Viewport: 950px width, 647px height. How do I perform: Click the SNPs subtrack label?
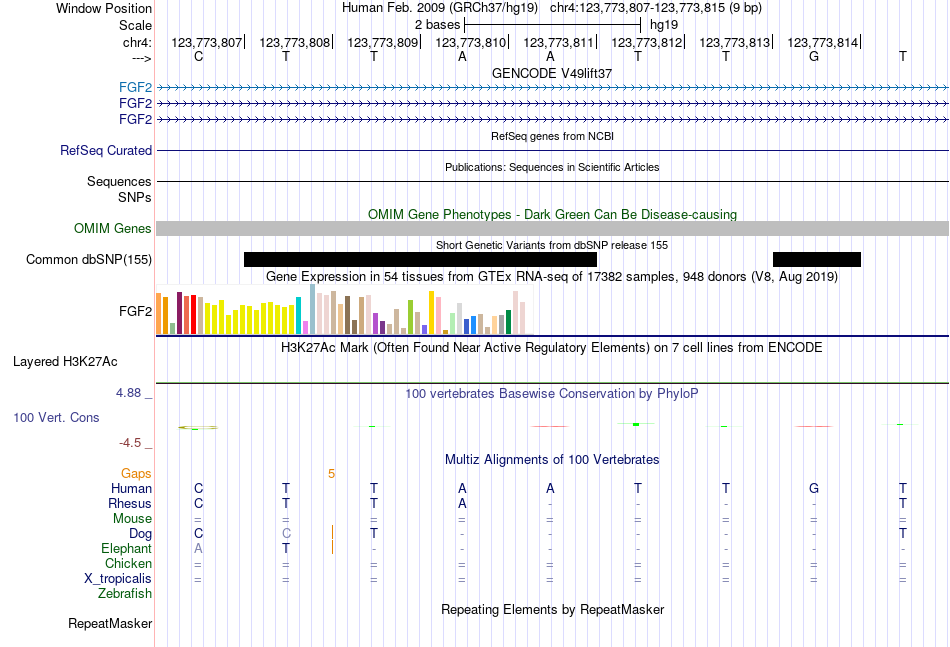[135, 197]
